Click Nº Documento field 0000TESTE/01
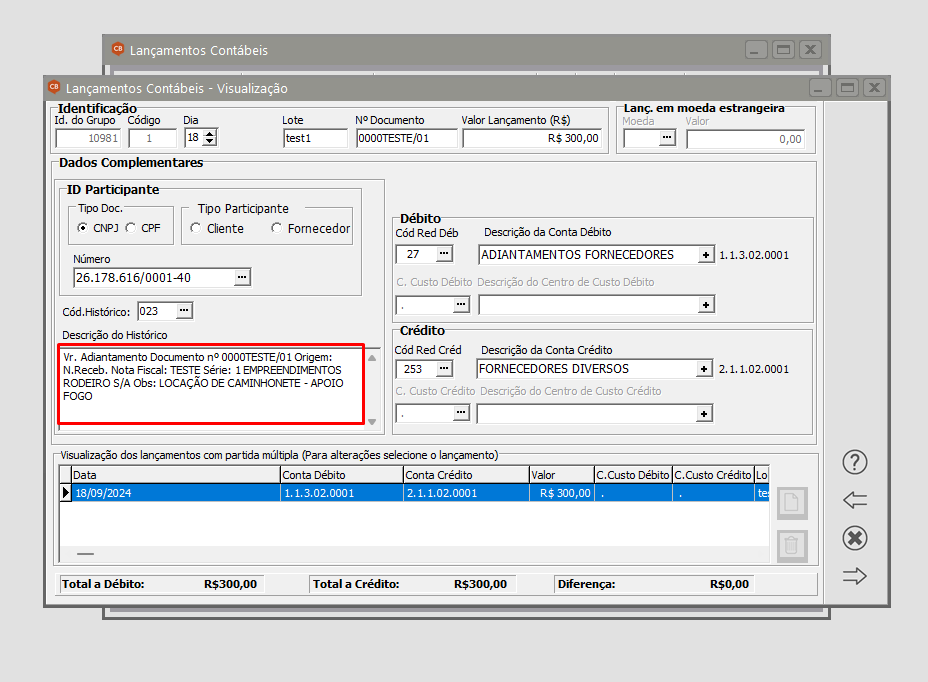Screen dimensions: 928x682 pos(407,138)
